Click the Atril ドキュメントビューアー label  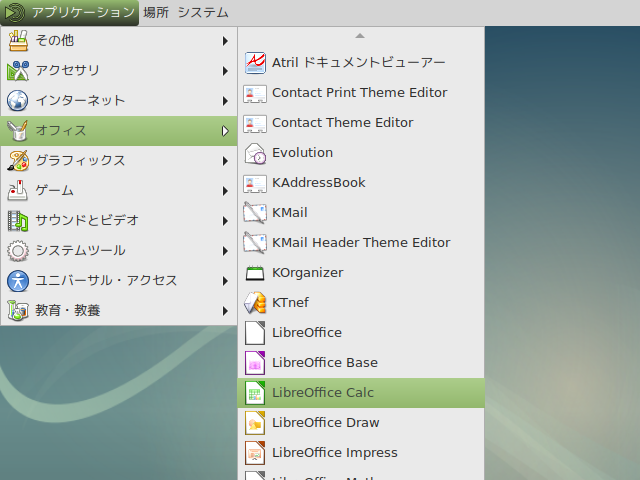coord(358,62)
